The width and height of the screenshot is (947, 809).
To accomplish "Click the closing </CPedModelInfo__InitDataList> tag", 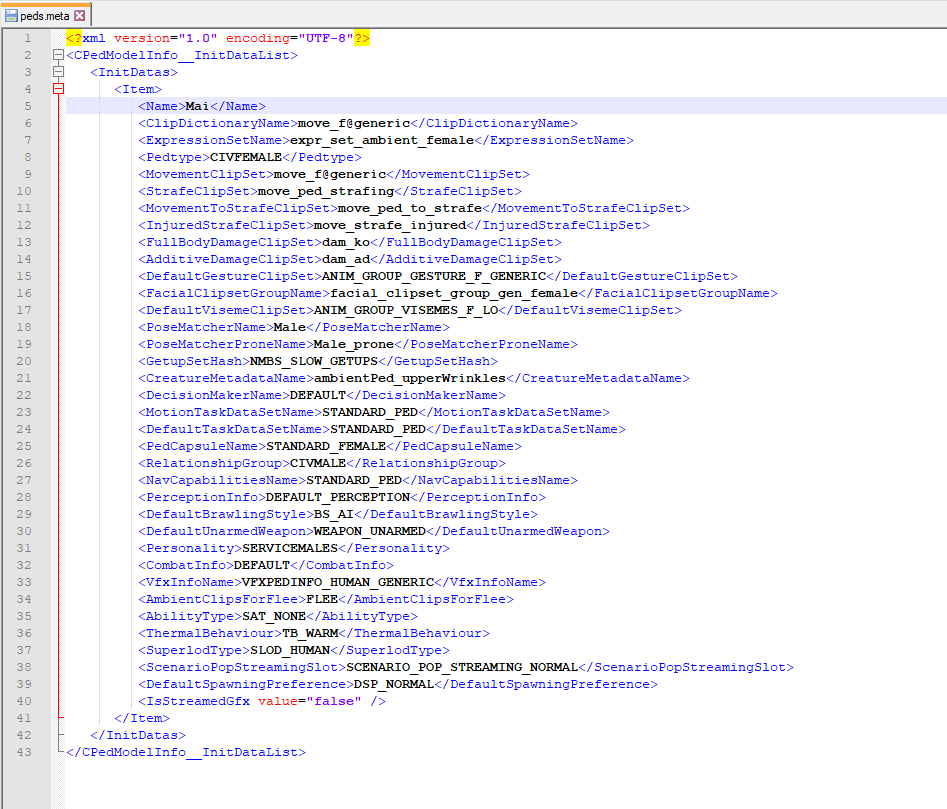I will click(x=186, y=752).
